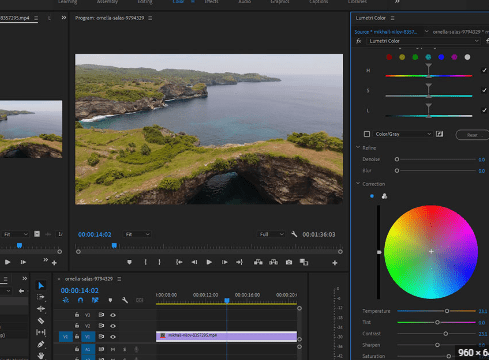Select the Hand tool
Viewport: 489px width, 360px height.
click(41, 355)
